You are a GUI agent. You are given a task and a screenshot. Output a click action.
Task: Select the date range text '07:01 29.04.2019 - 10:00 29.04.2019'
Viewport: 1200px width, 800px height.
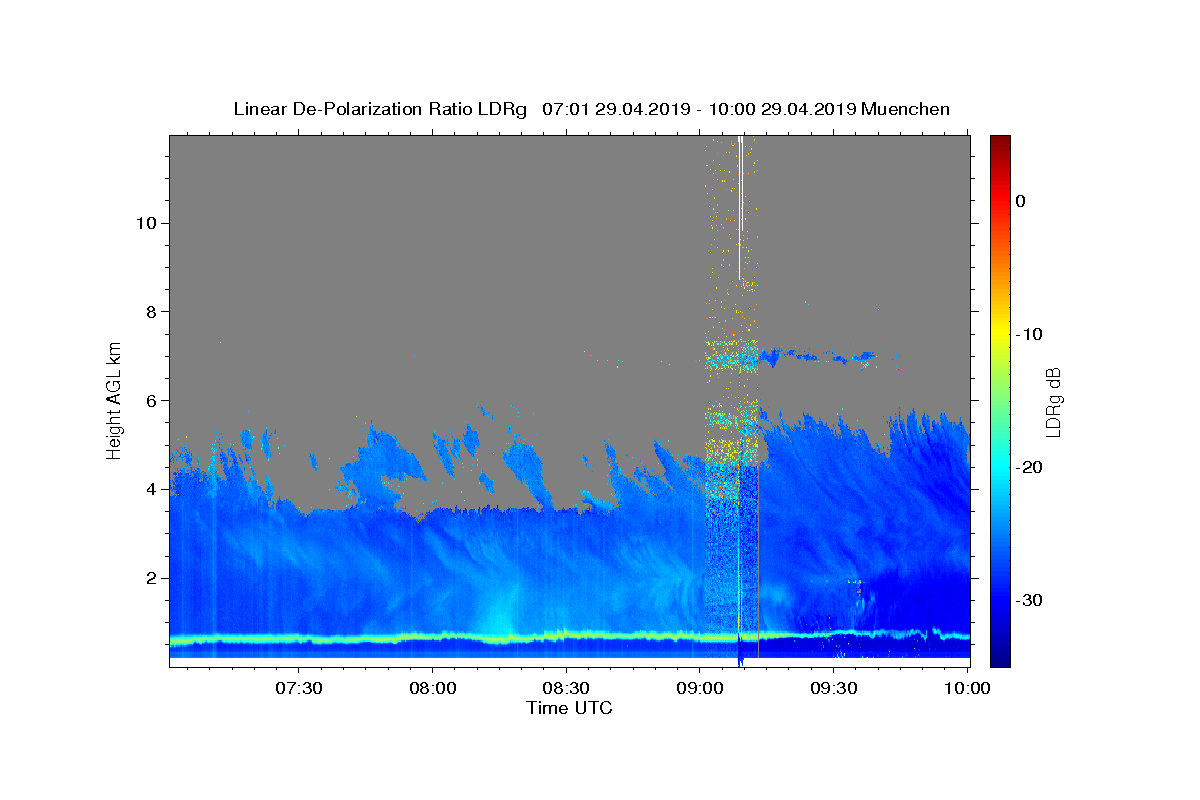point(699,109)
